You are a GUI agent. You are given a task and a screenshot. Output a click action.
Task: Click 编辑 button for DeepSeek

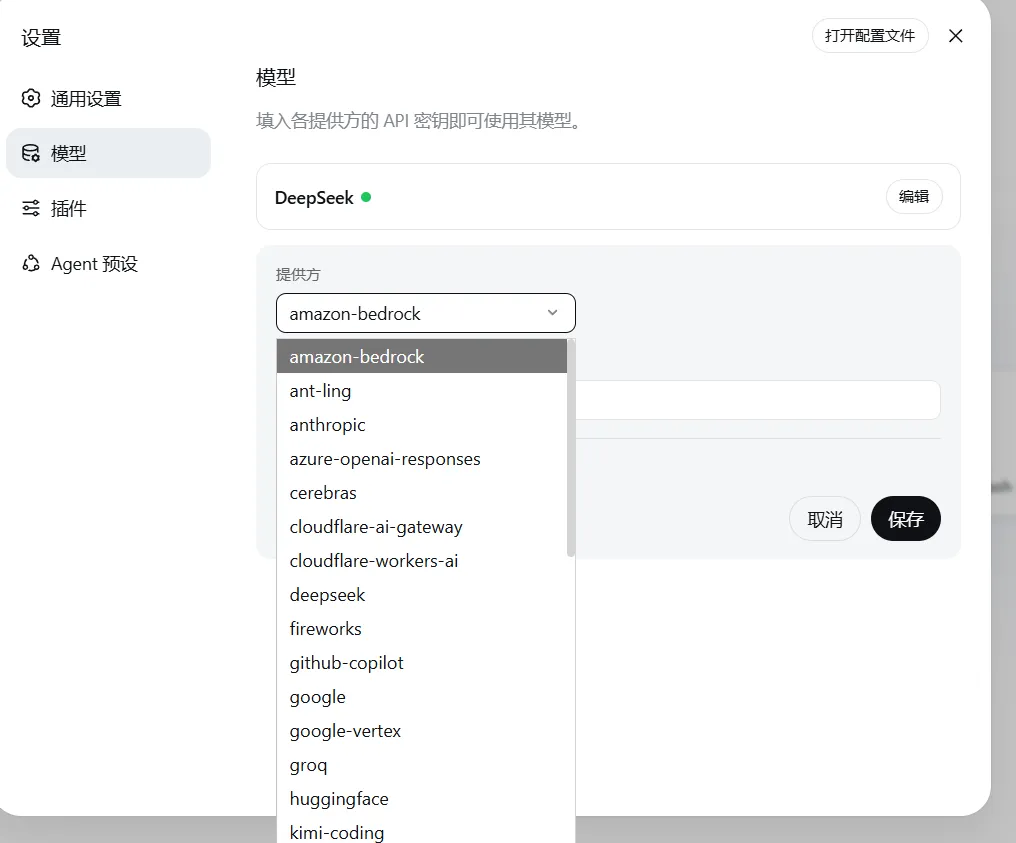tap(914, 196)
